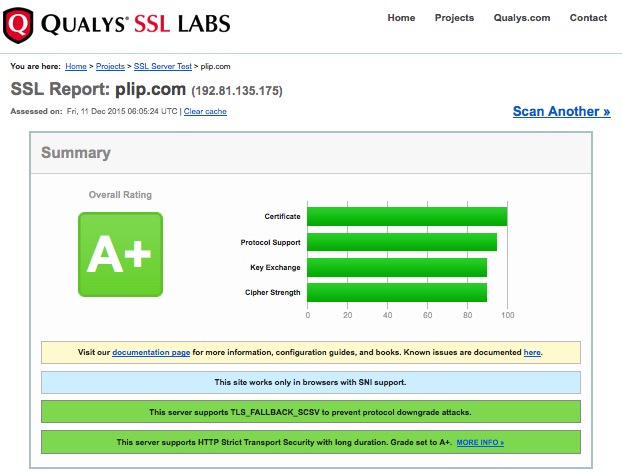Click the TLS_FALLBACK_SCSV notice banner
622x473 pixels.
click(311, 412)
